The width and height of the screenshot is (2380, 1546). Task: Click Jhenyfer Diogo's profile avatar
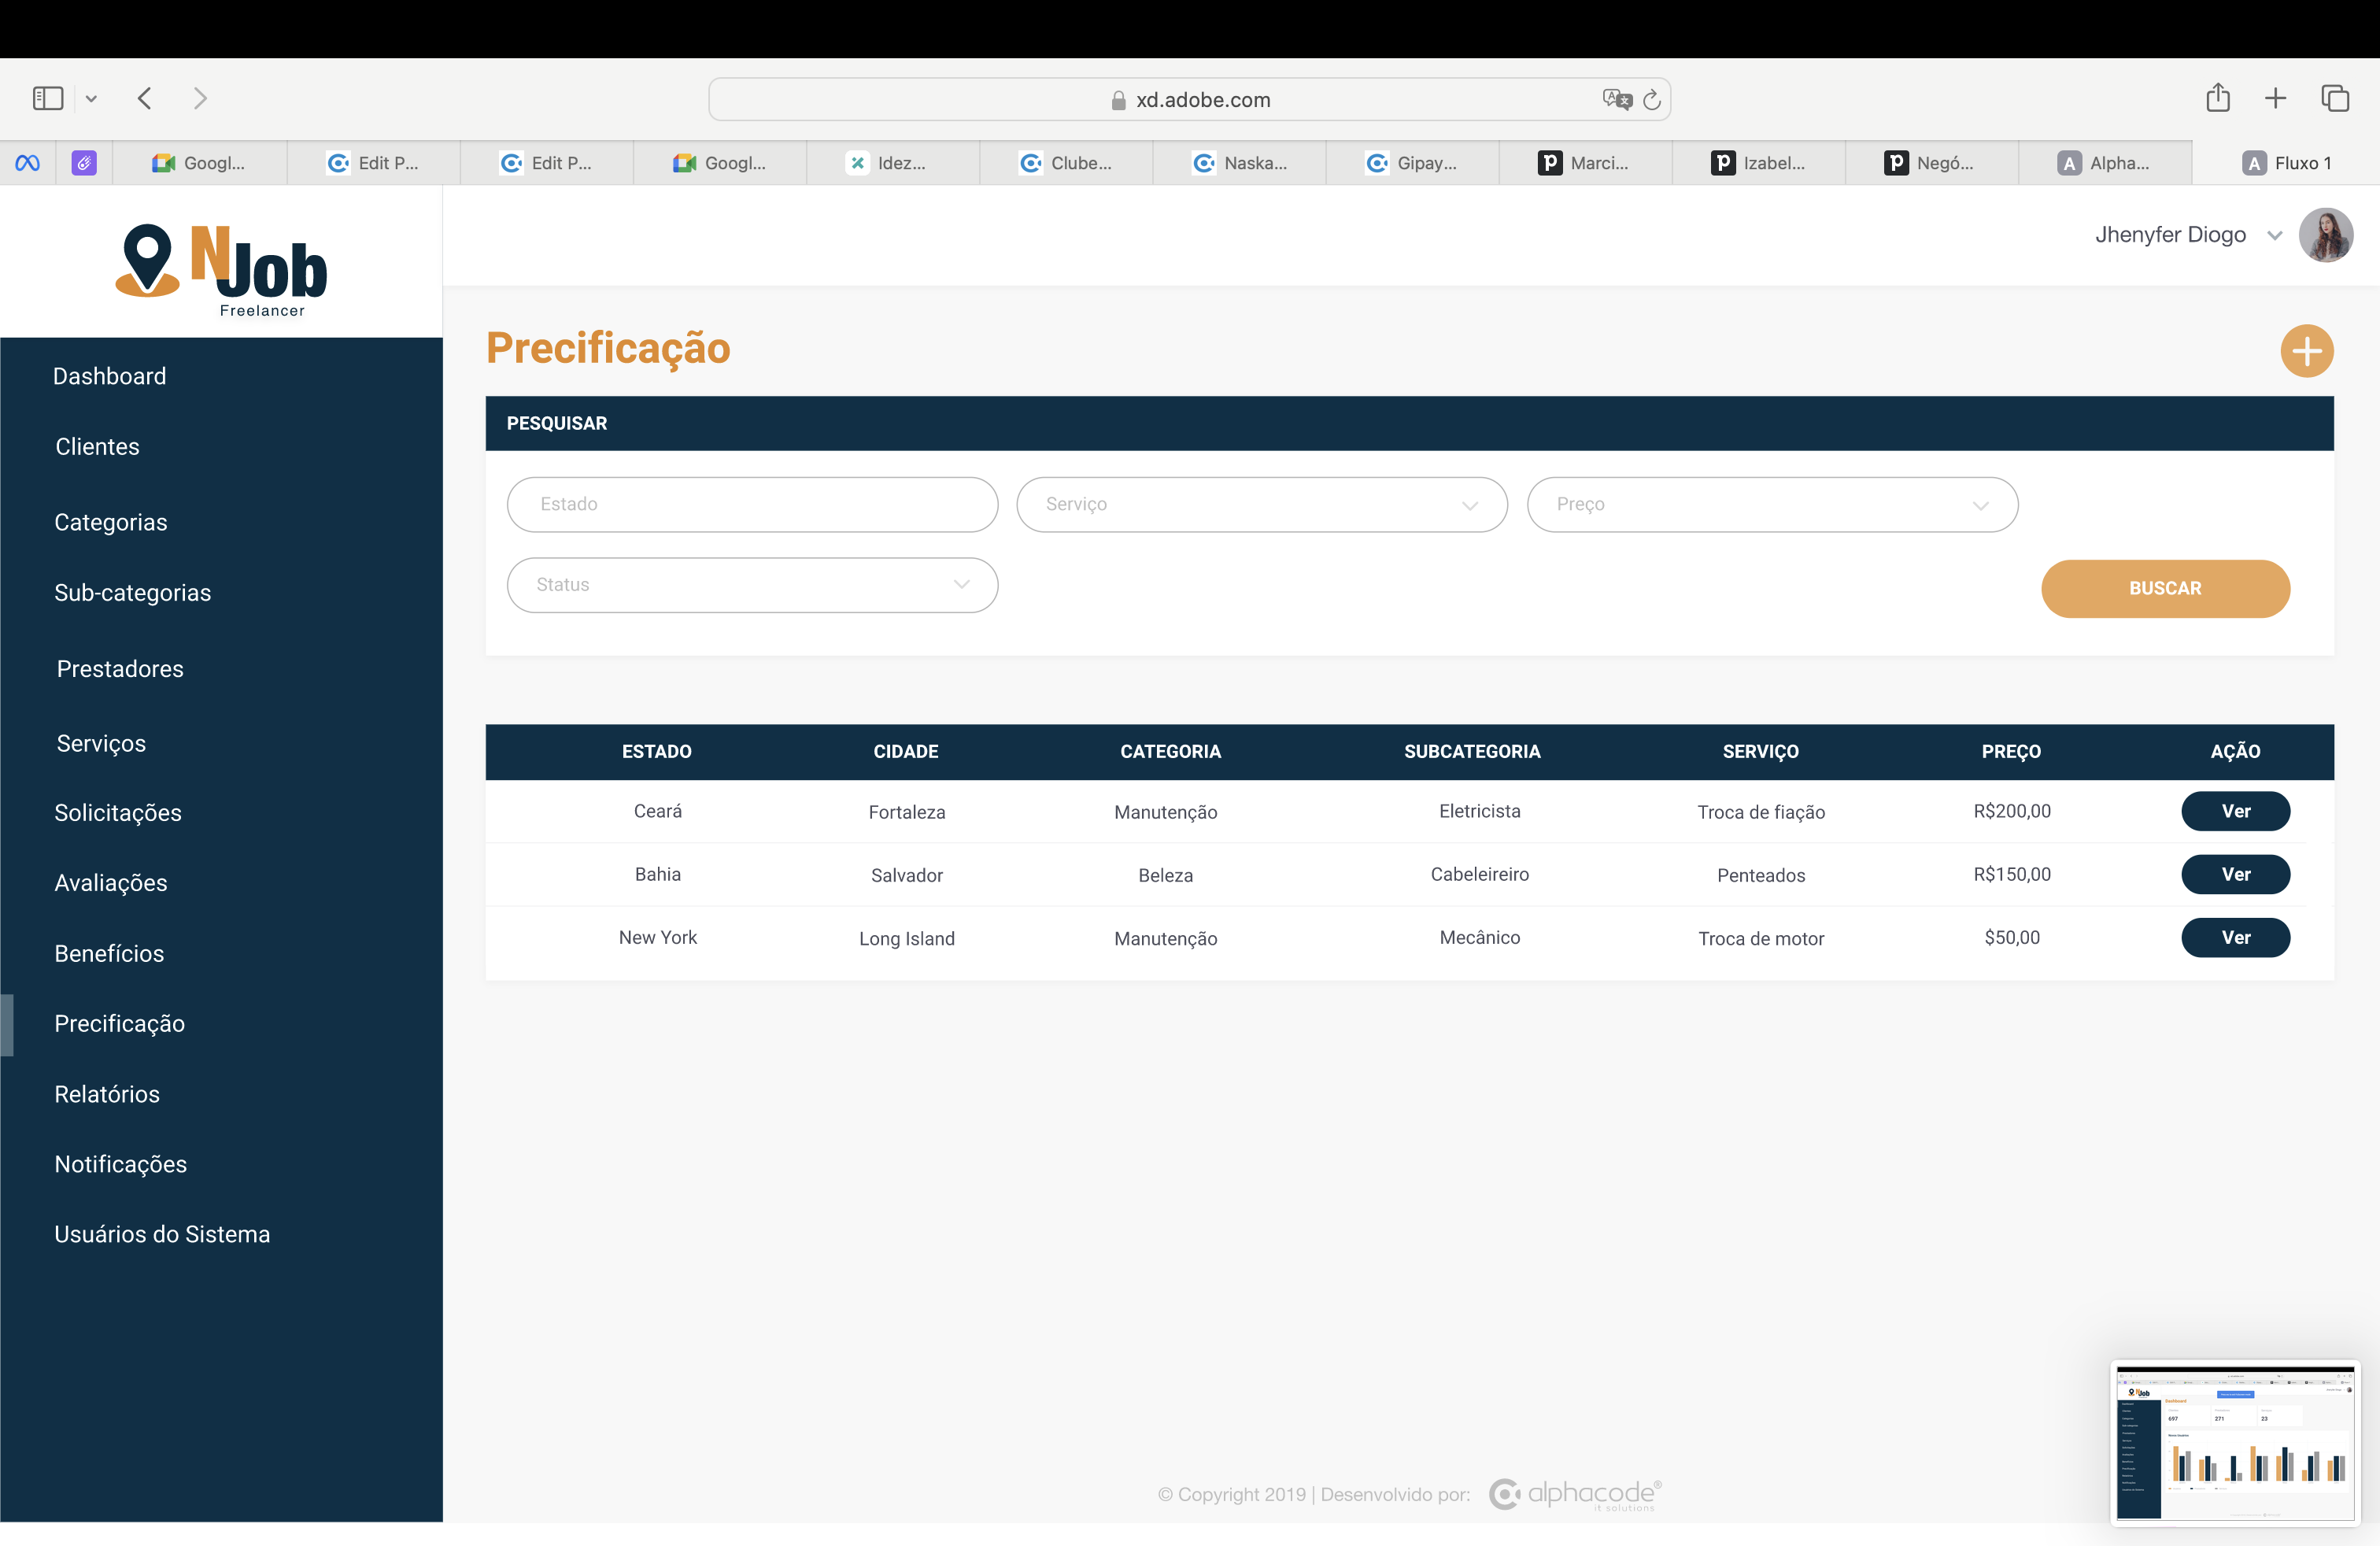(x=2325, y=235)
